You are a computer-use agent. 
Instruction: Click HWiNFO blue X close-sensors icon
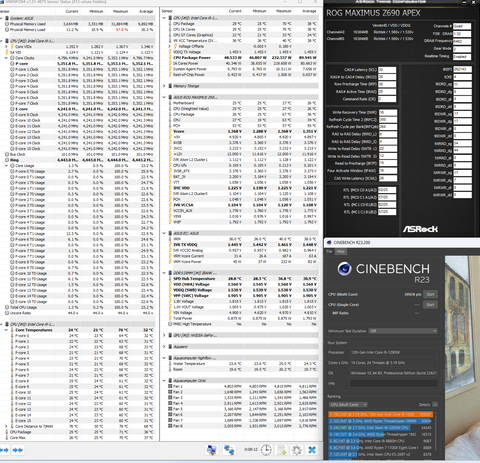[312, 450]
